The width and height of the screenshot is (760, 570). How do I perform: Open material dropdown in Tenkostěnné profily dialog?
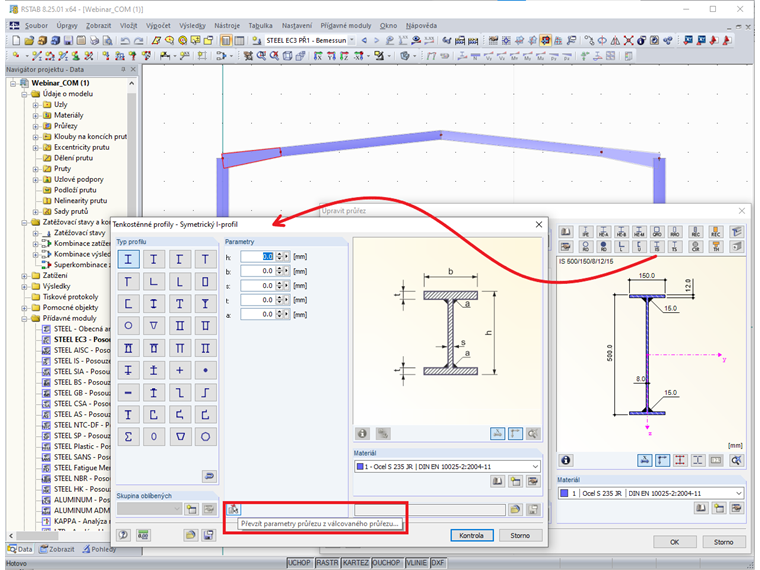click(535, 466)
